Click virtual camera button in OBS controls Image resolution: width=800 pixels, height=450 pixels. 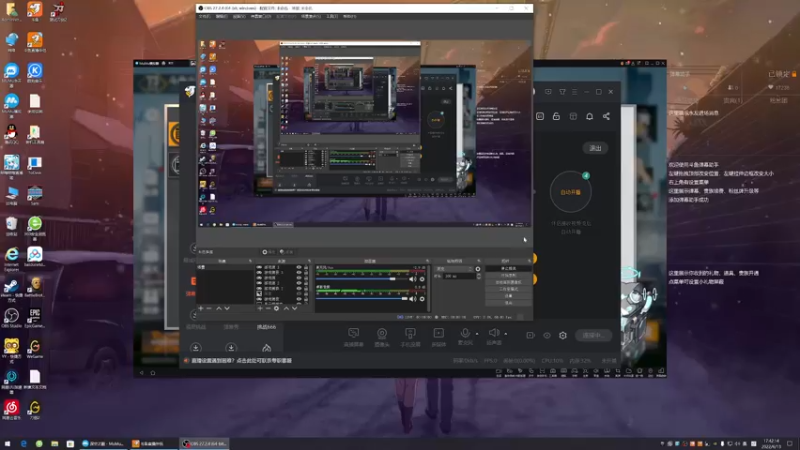508,282
